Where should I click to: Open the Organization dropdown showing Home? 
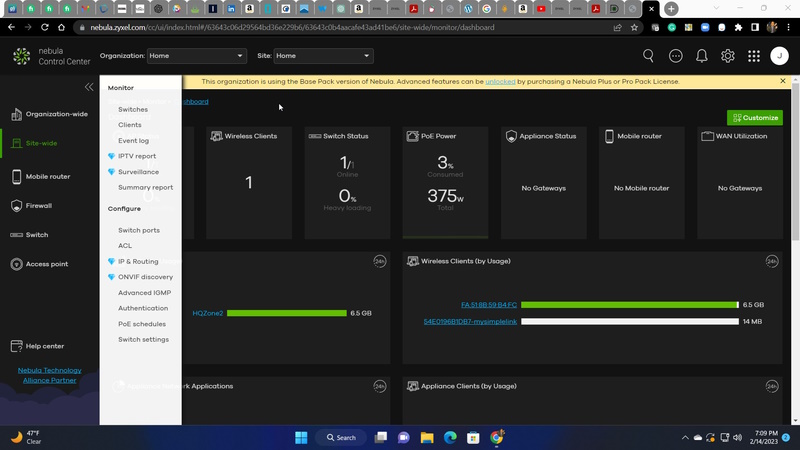tap(196, 56)
